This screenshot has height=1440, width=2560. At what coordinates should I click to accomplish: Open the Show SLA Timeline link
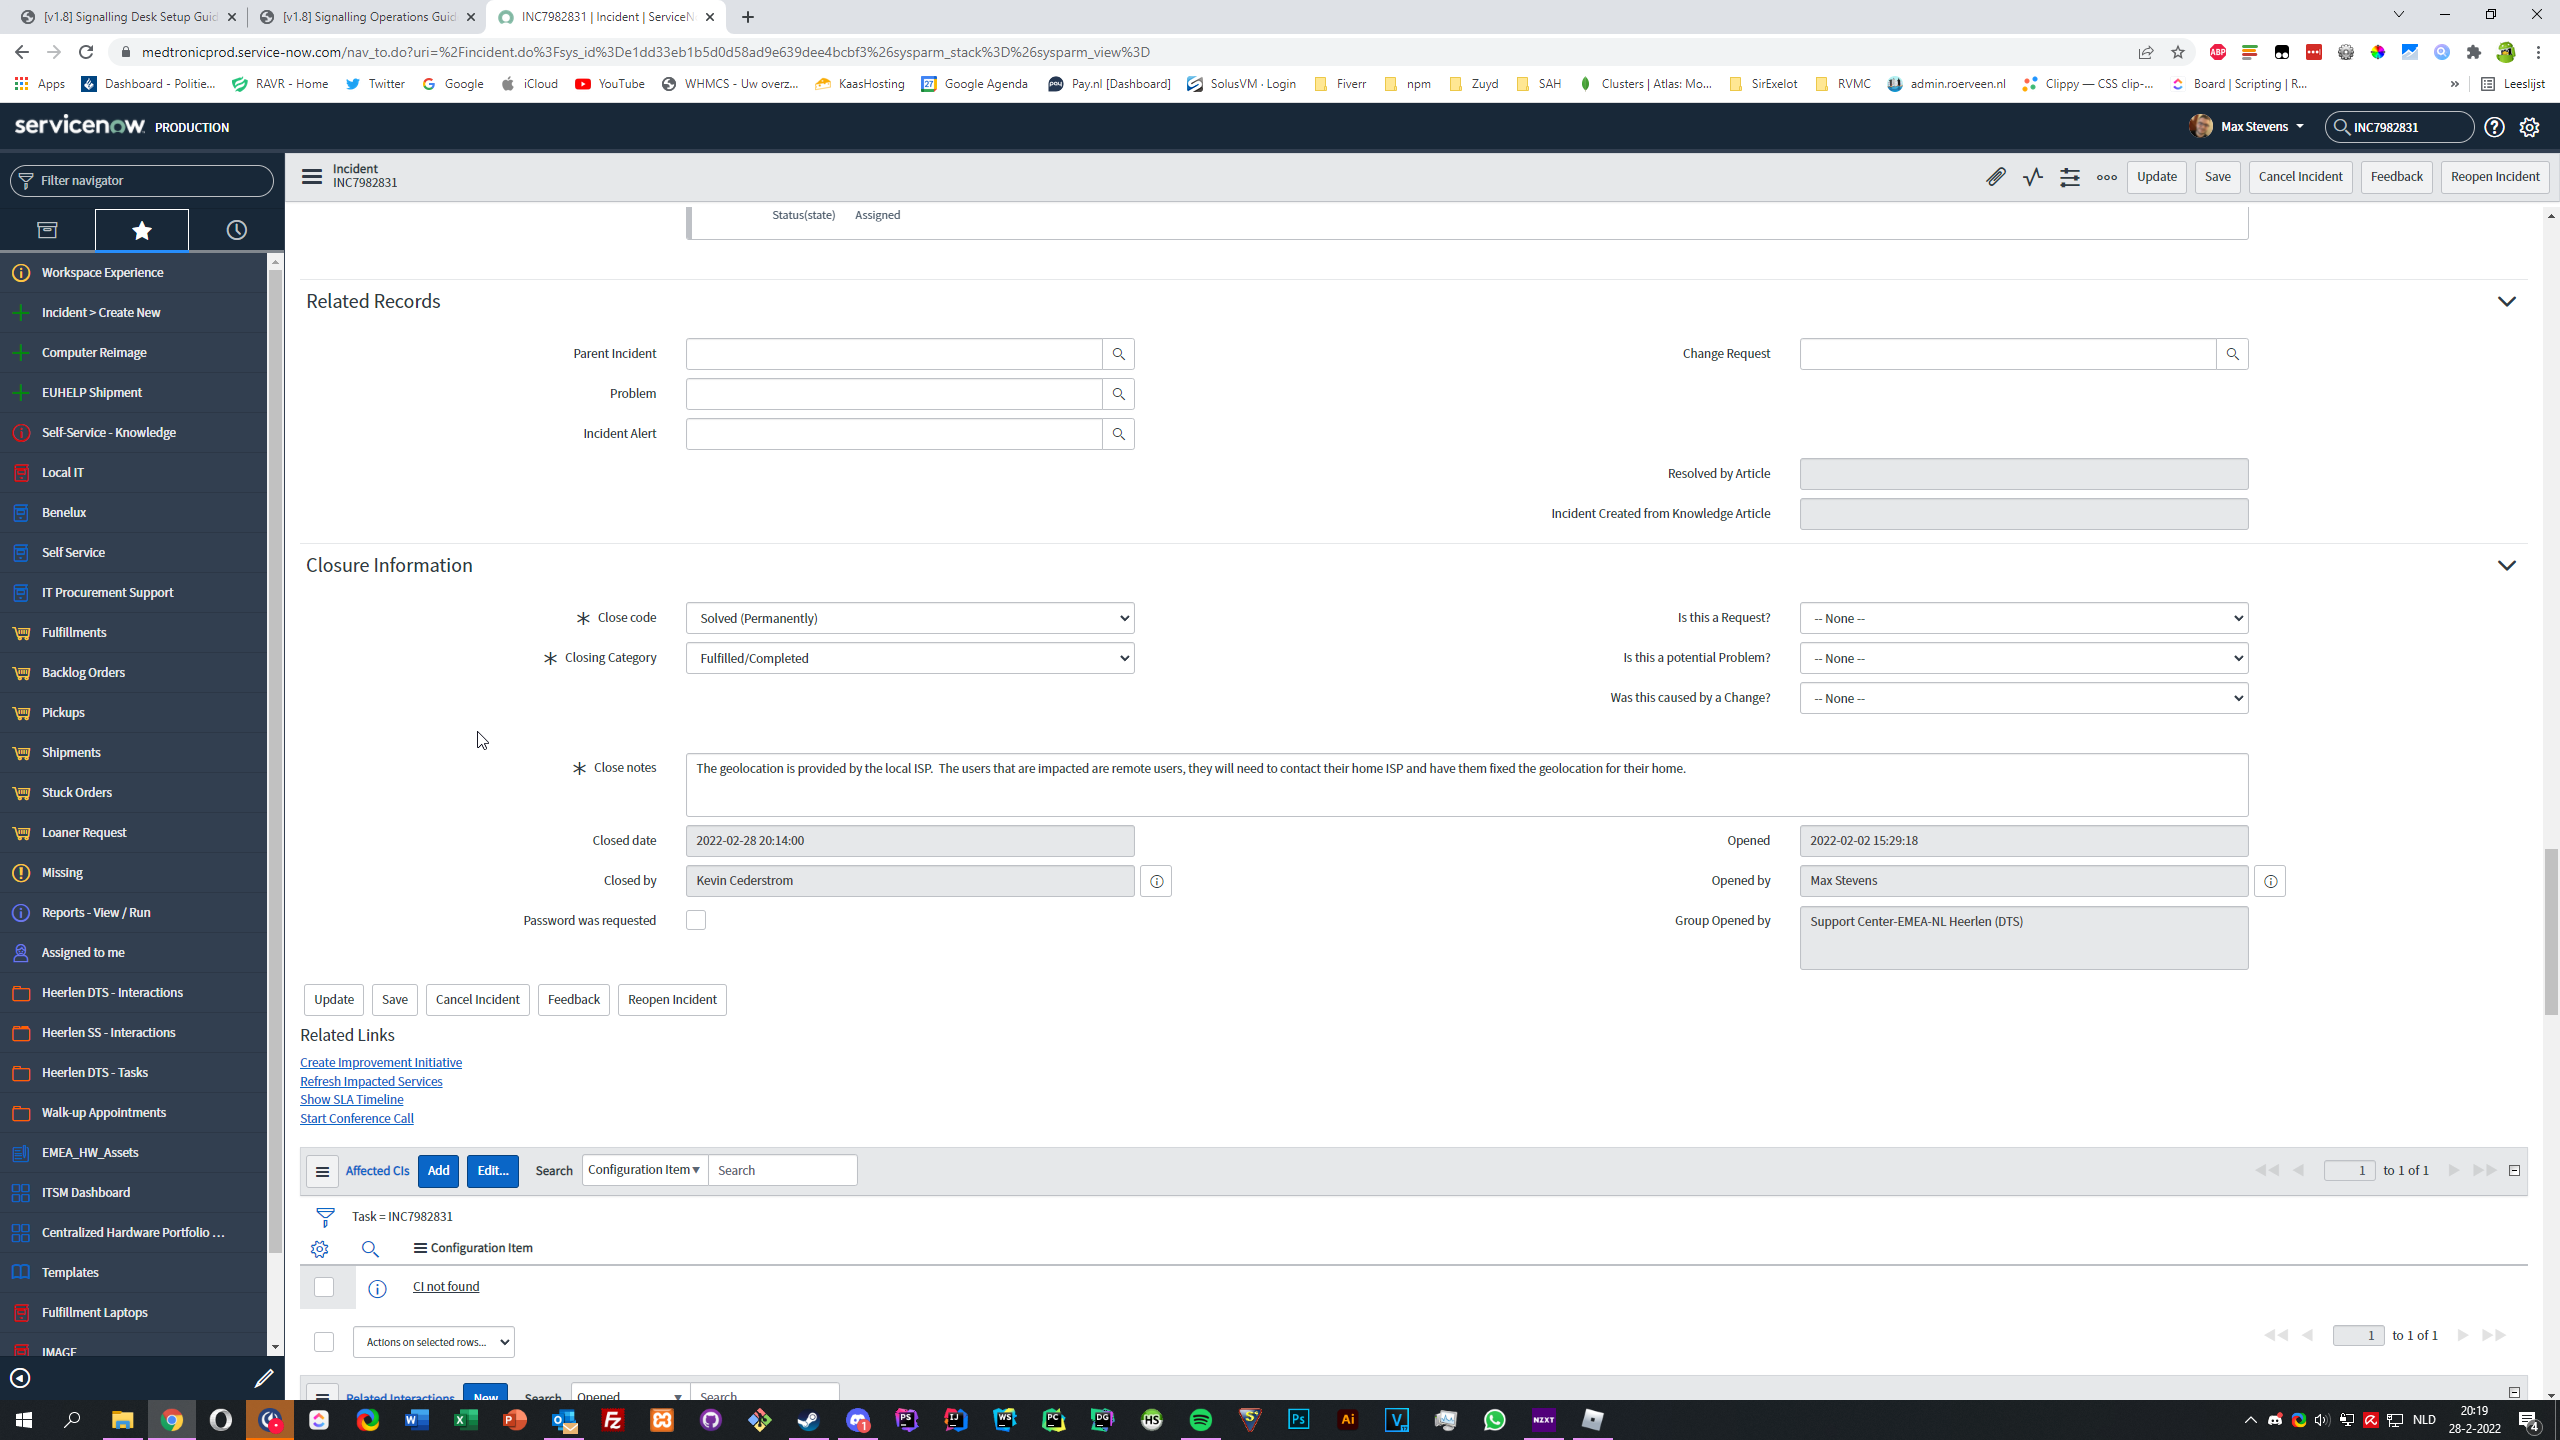(x=351, y=1099)
